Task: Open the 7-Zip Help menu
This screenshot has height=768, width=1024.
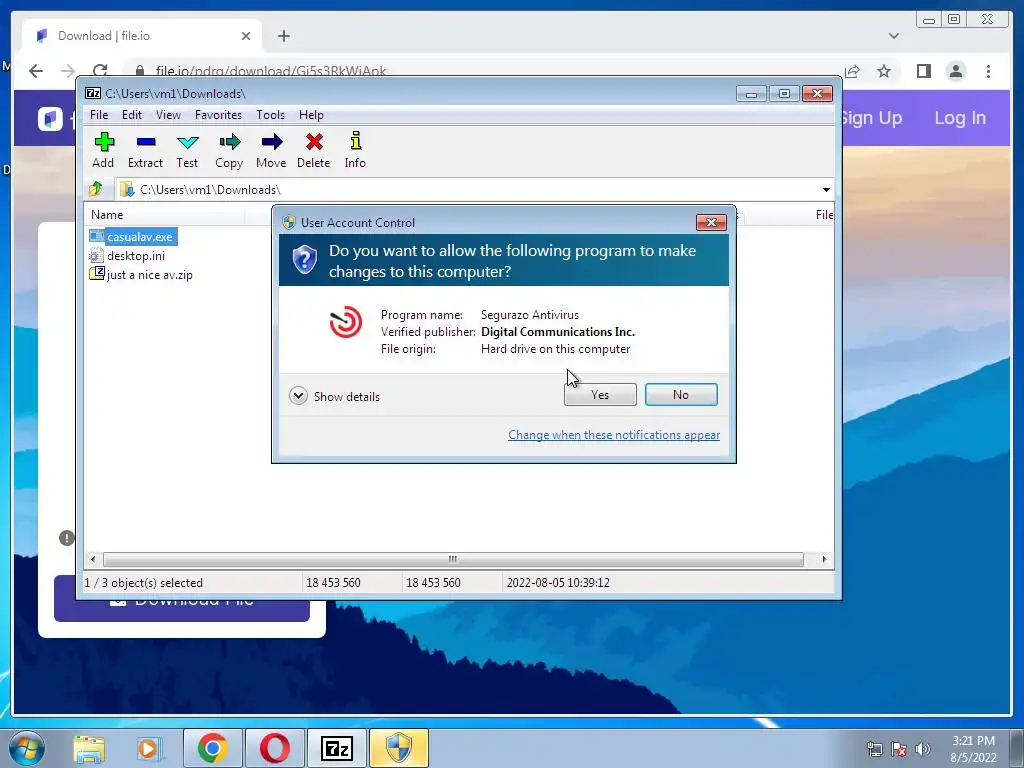Action: [311, 115]
